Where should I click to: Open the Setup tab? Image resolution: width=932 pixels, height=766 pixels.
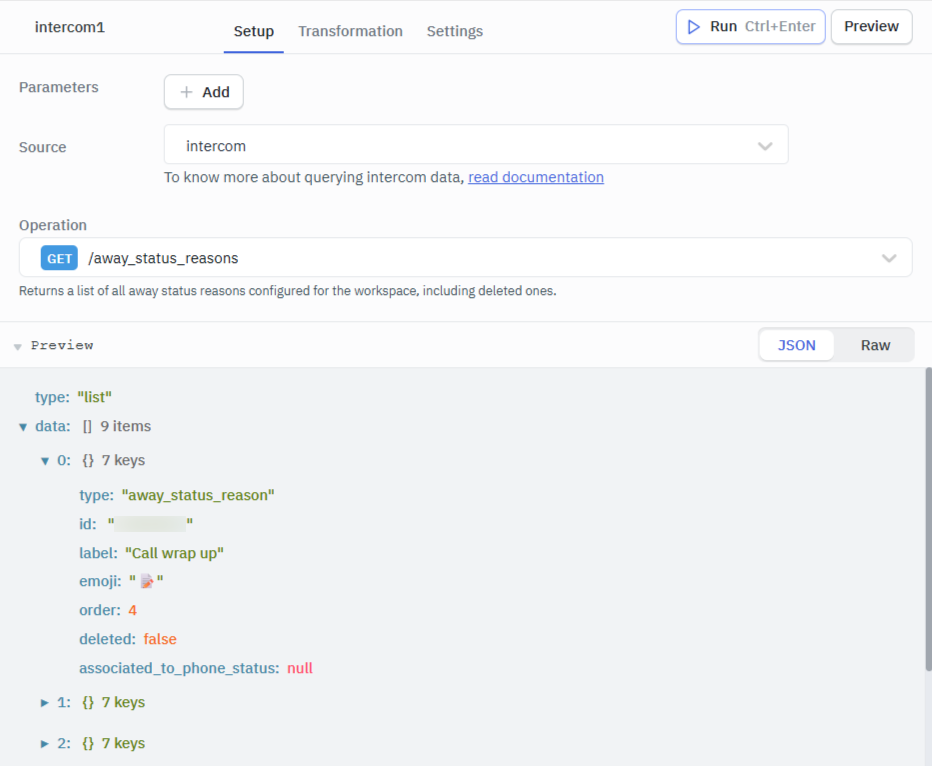tap(254, 31)
